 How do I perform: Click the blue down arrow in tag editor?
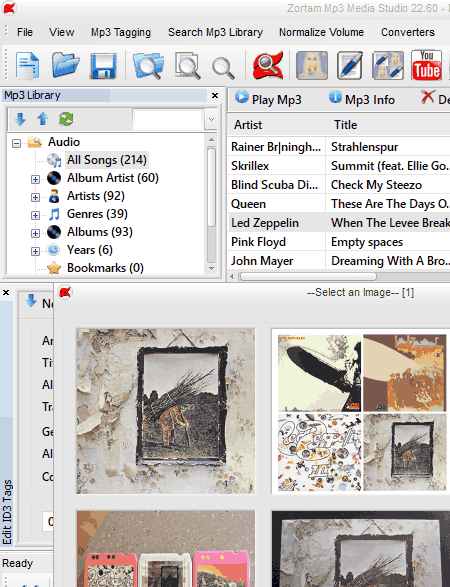tap(31, 301)
